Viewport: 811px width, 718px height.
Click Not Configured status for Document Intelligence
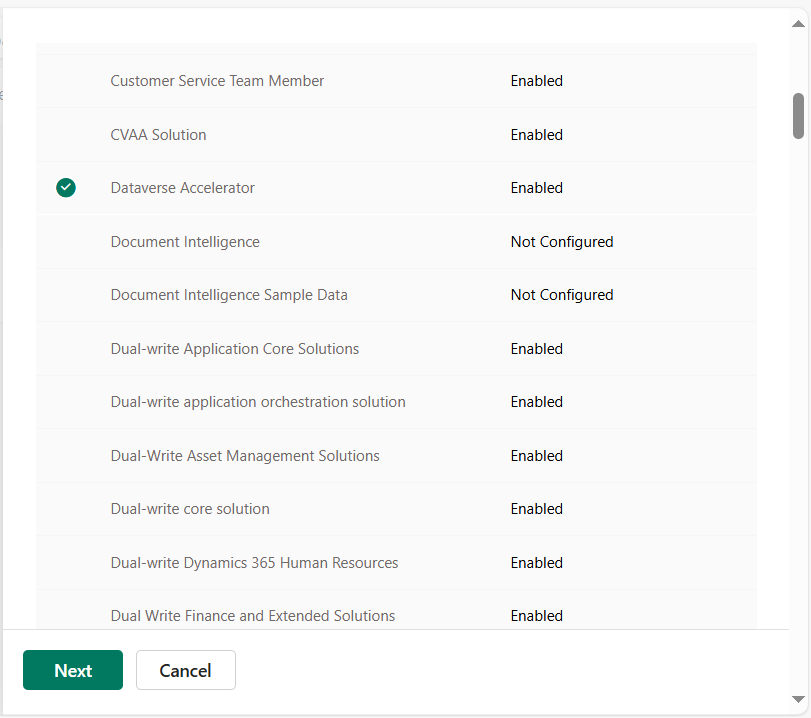(x=561, y=242)
